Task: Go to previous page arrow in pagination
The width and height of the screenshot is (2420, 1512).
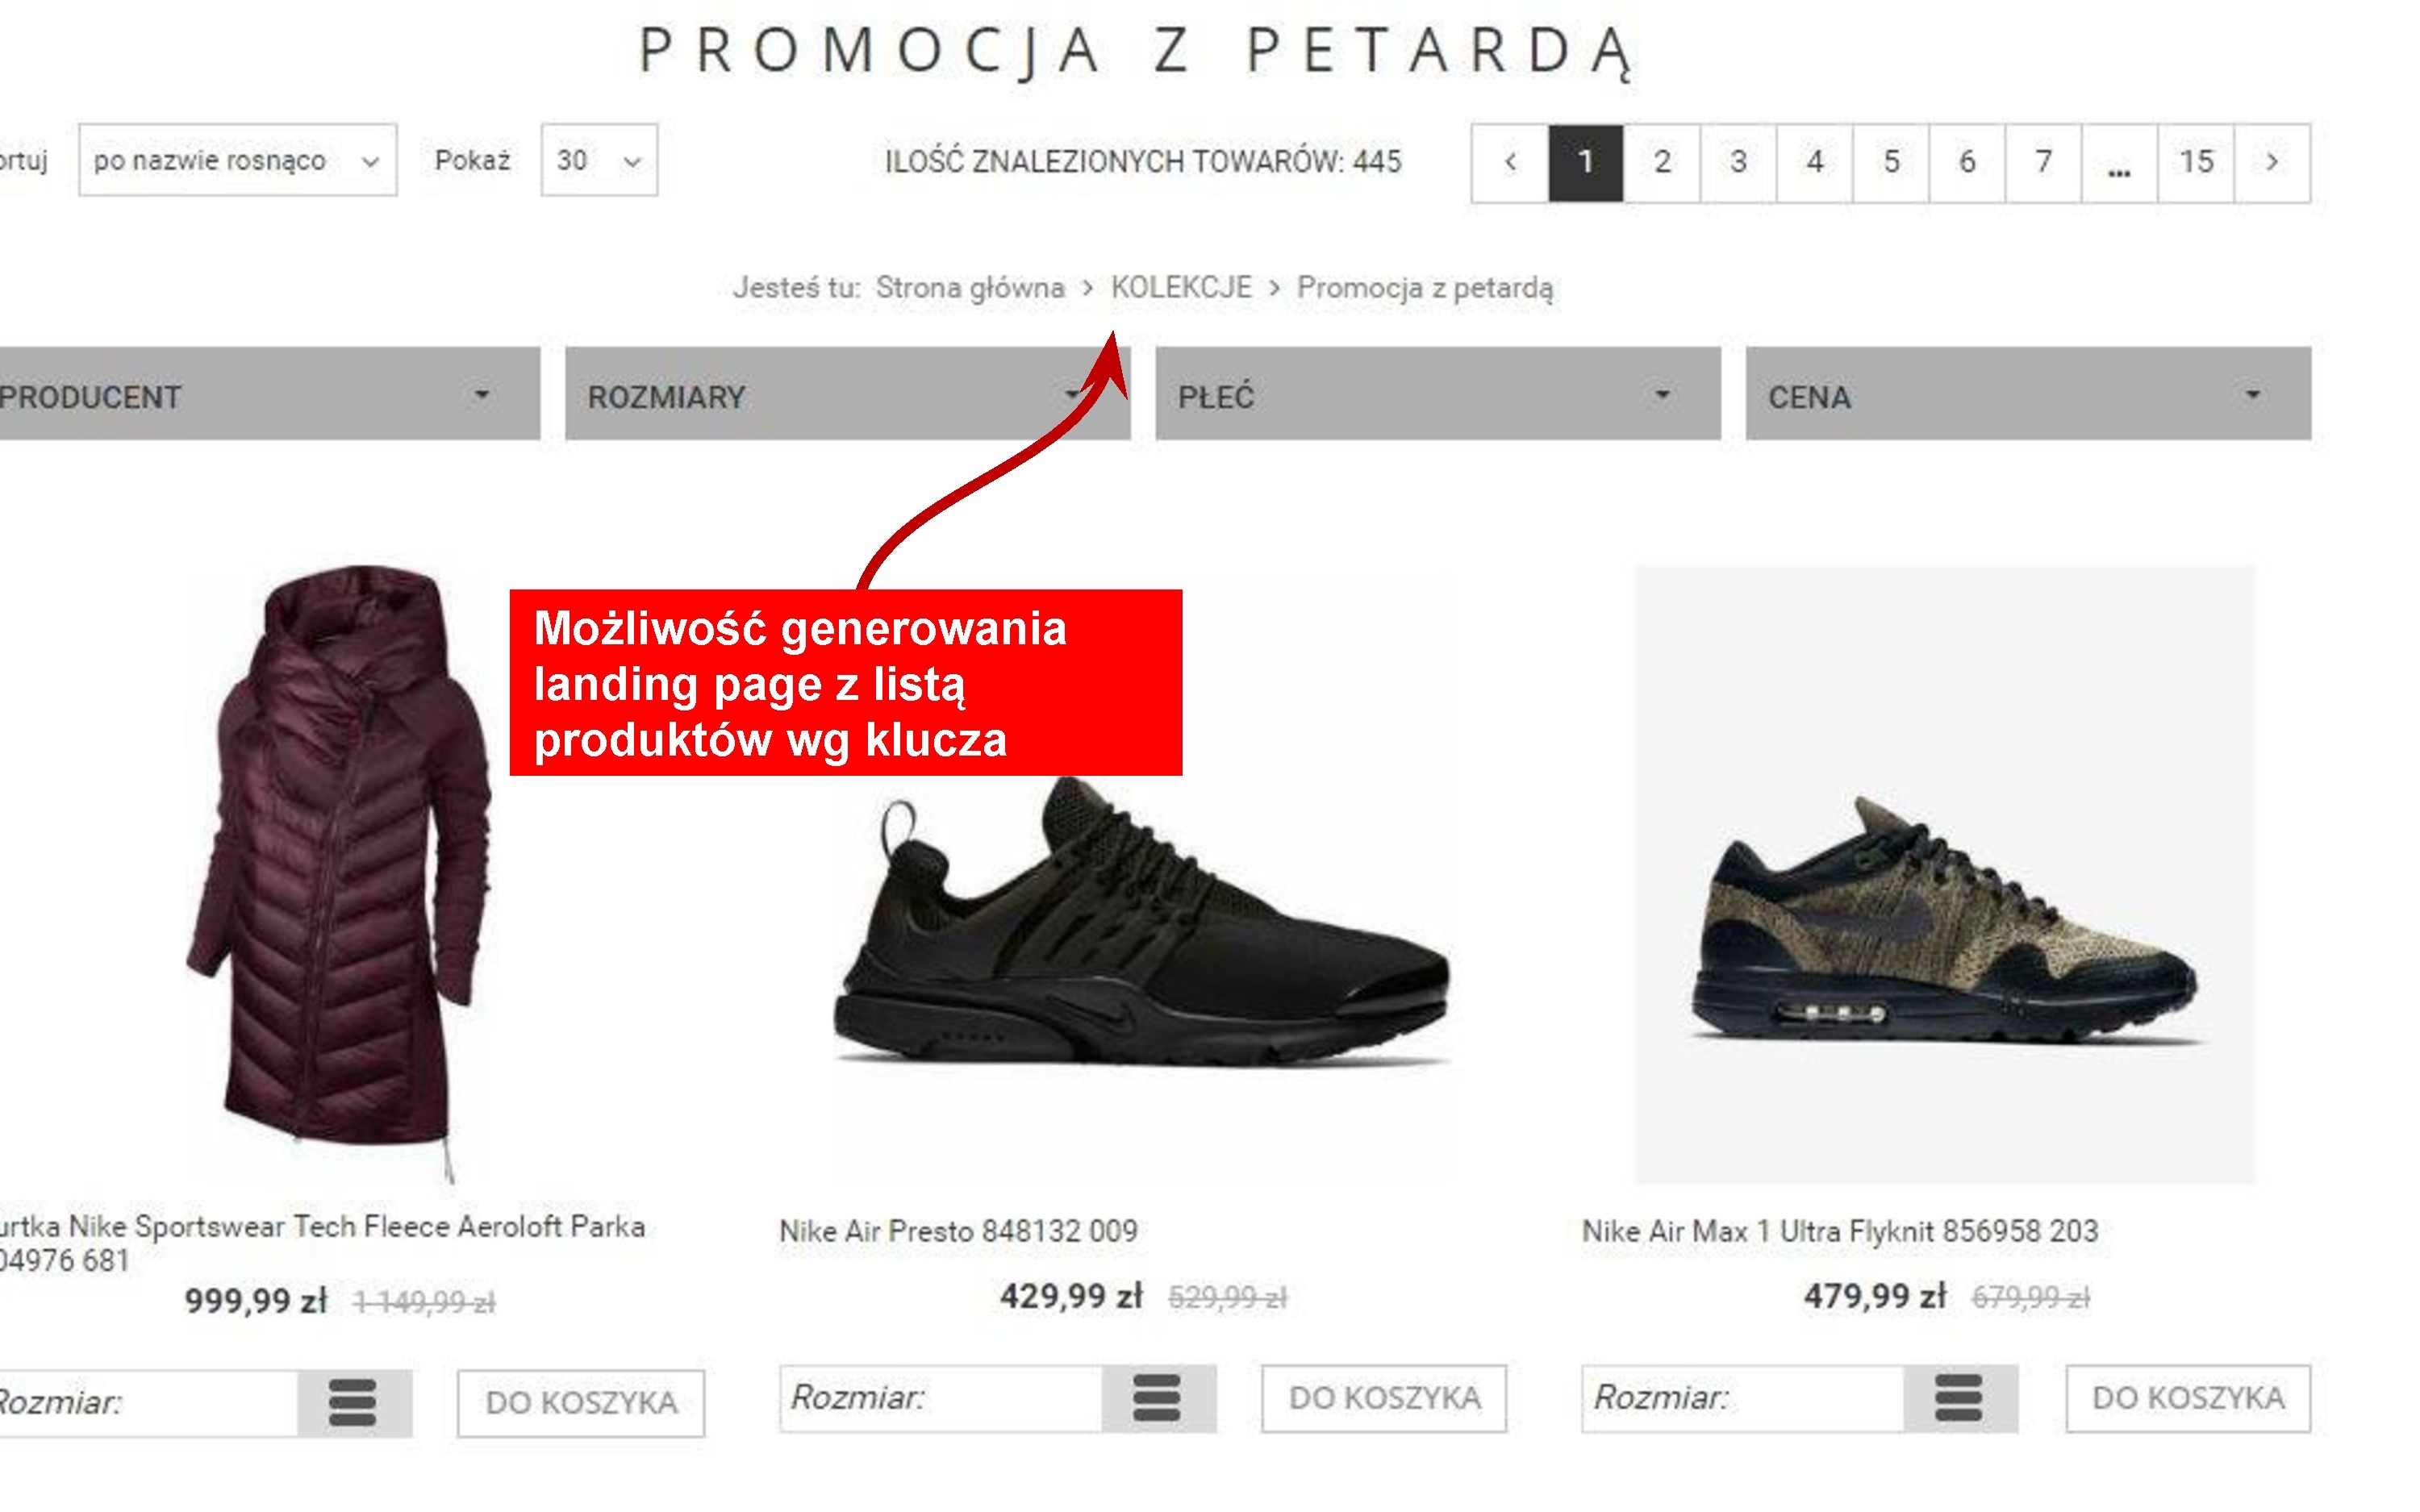Action: (1510, 162)
